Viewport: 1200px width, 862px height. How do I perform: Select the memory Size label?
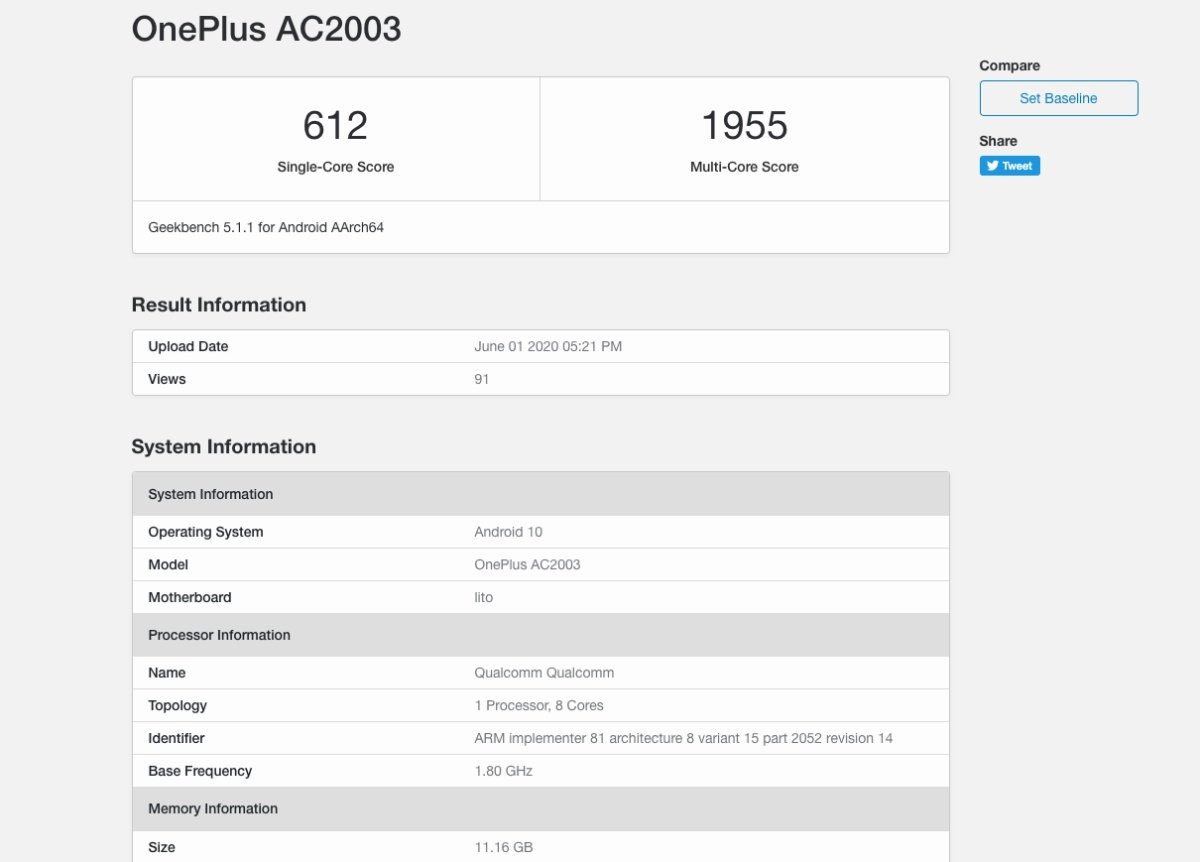coord(162,847)
